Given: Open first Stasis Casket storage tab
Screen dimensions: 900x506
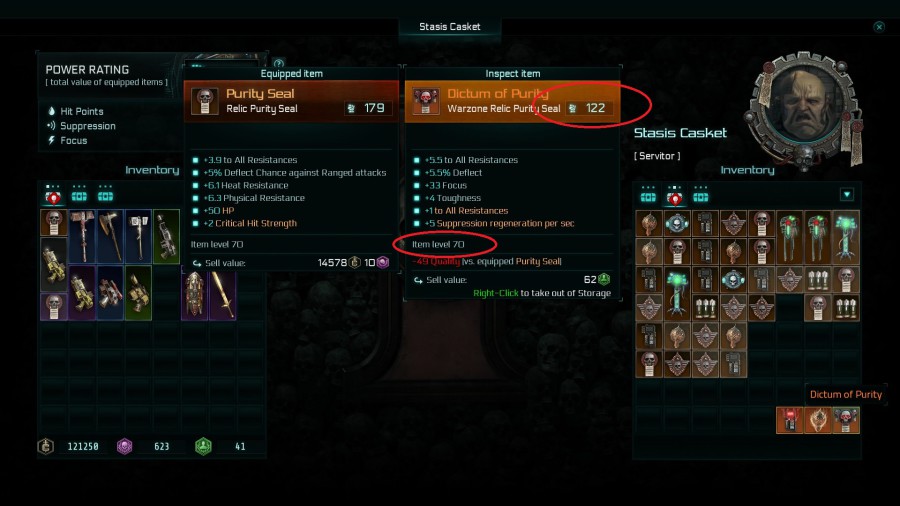Looking at the screenshot, I should [x=648, y=194].
